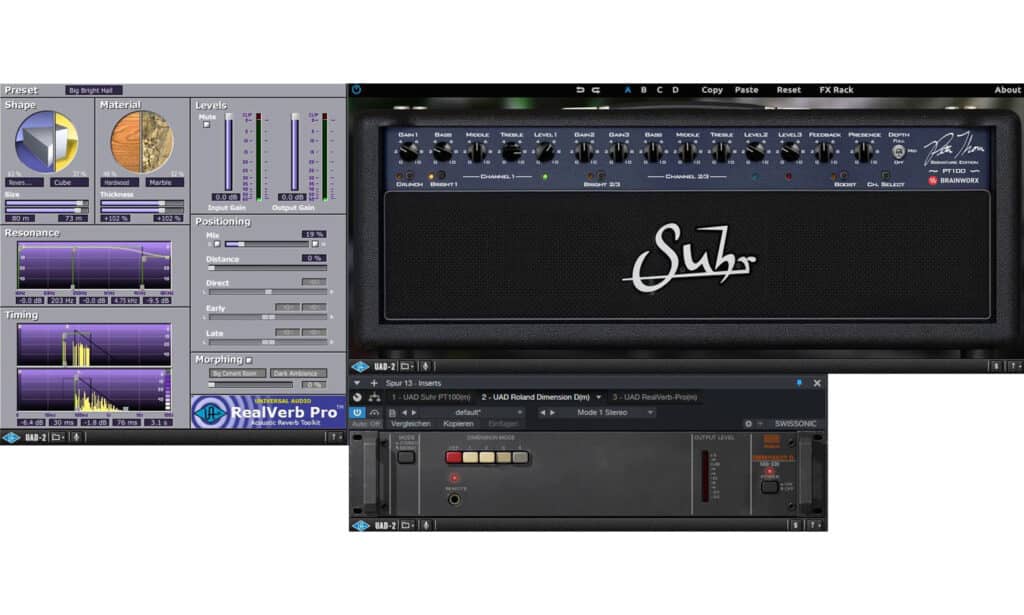Adjust the Distance slider in Positioning
1024x615 pixels.
tap(266, 268)
